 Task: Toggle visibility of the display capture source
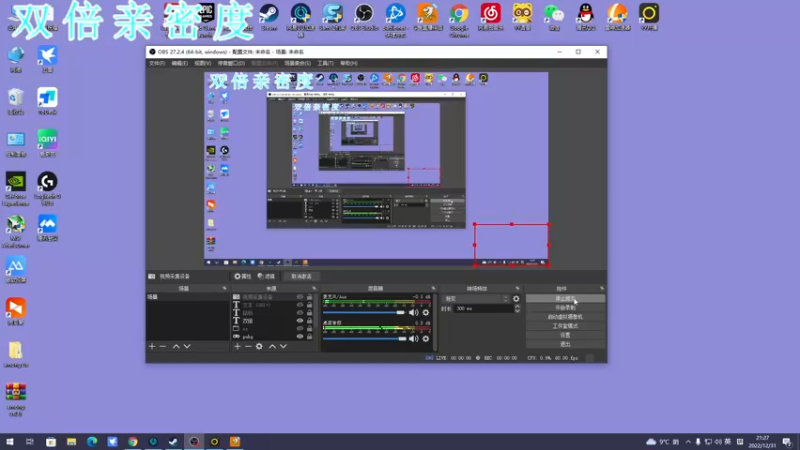pos(300,329)
